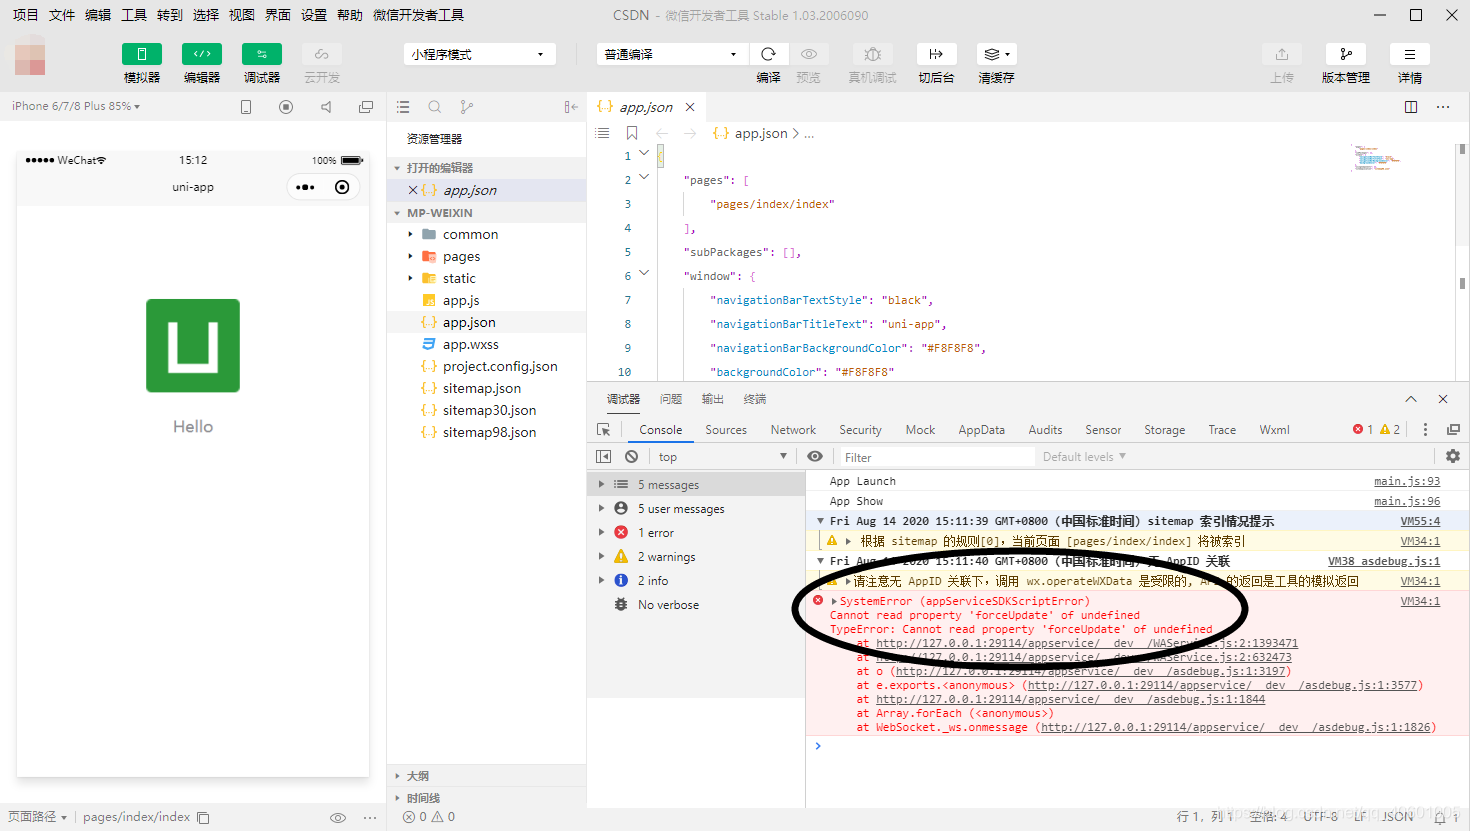Switch to the Sources tab
This screenshot has height=831, width=1470.
point(726,430)
